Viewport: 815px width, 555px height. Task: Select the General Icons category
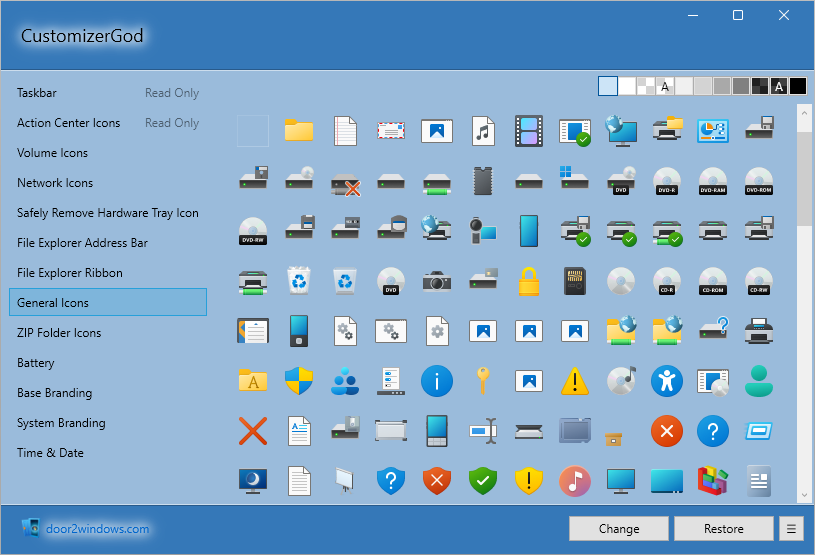(x=108, y=302)
